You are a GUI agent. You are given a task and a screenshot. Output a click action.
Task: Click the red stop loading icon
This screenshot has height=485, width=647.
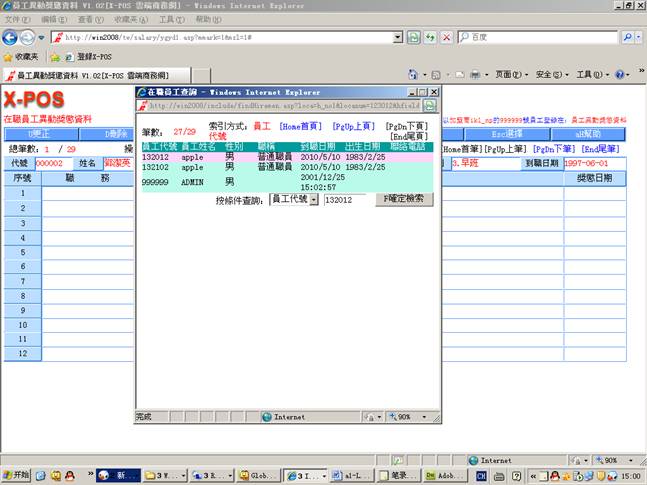(445, 37)
